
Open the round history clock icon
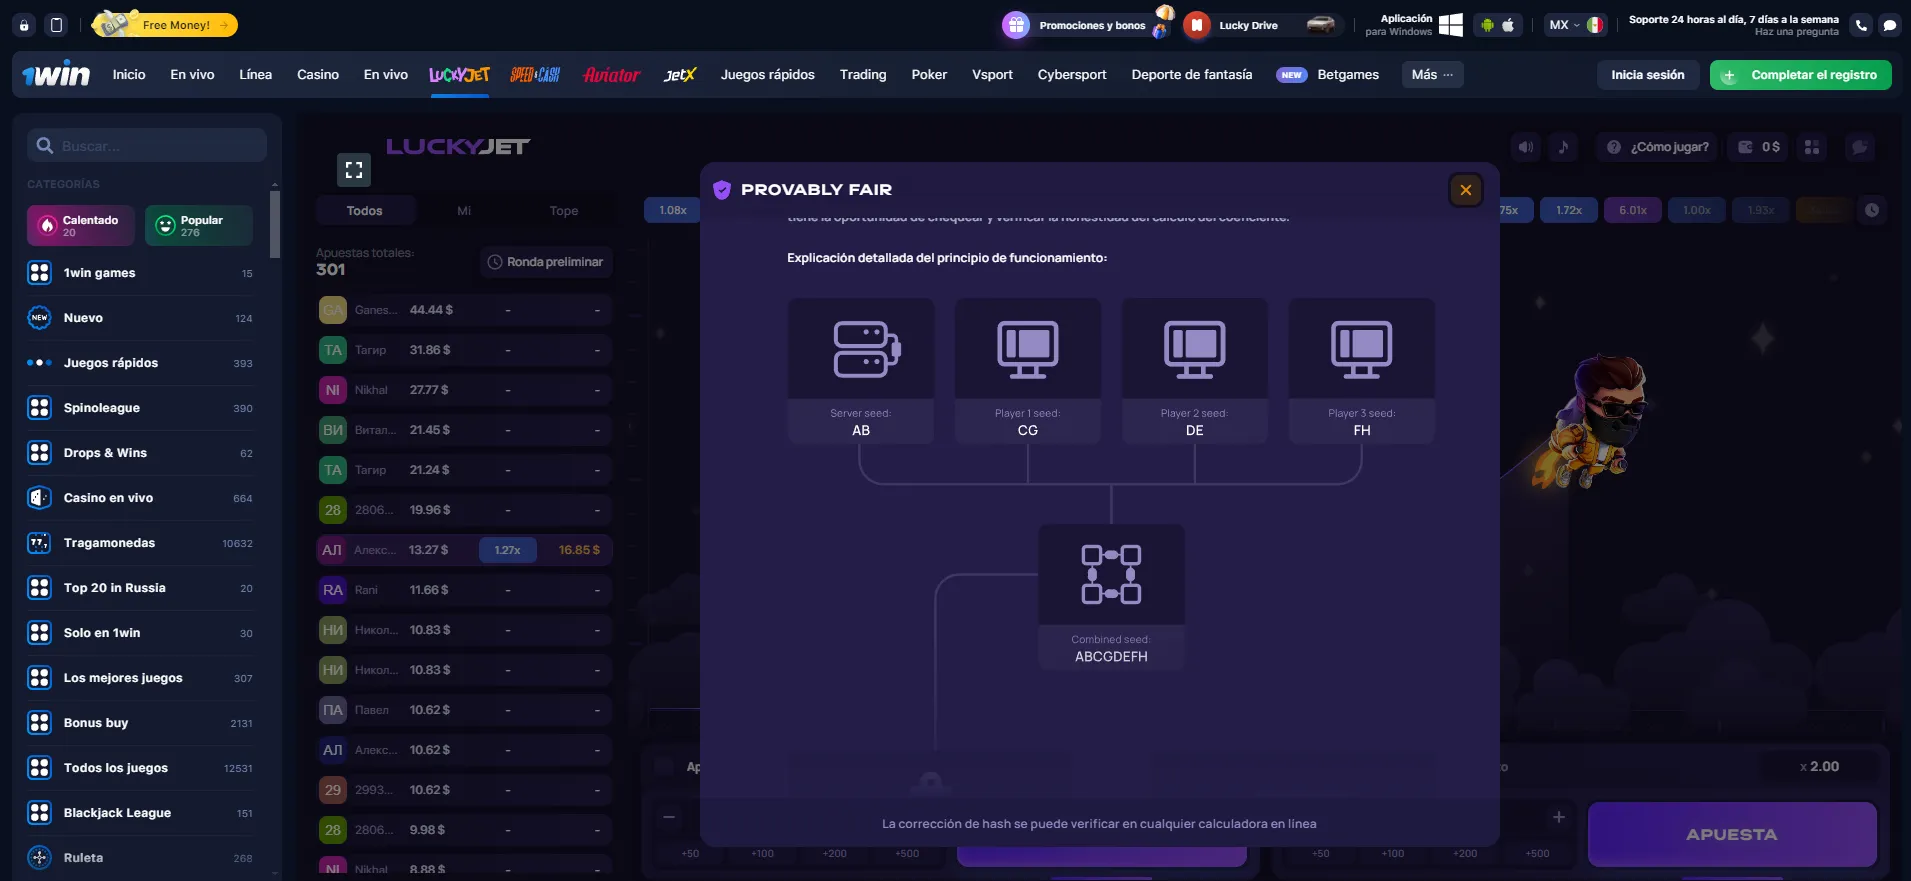tap(1871, 210)
